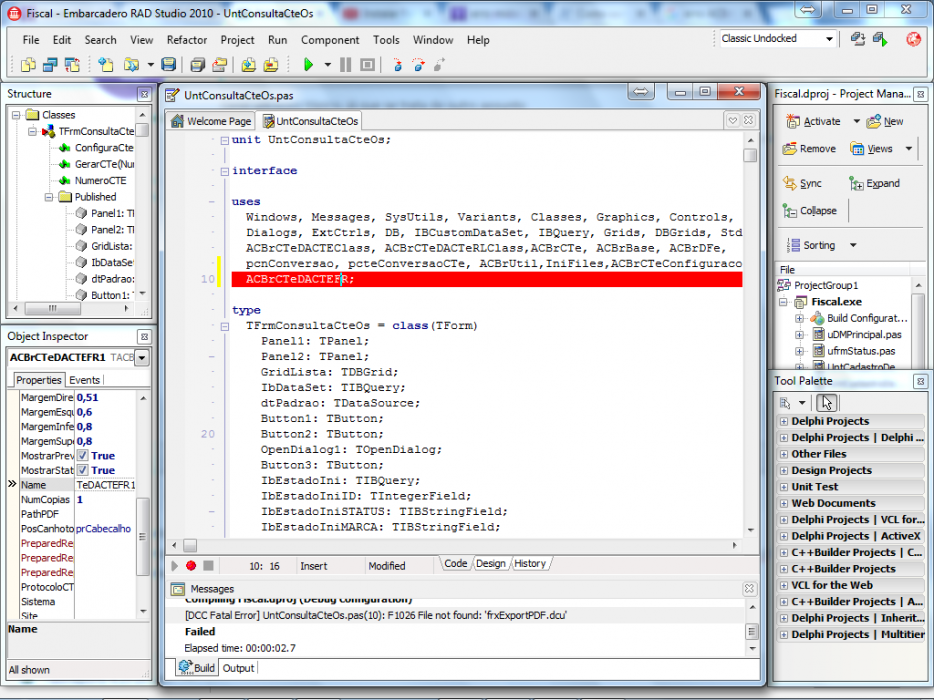Click the Tool Palette selection arrow icon
Image resolution: width=934 pixels, height=700 pixels.
point(827,403)
